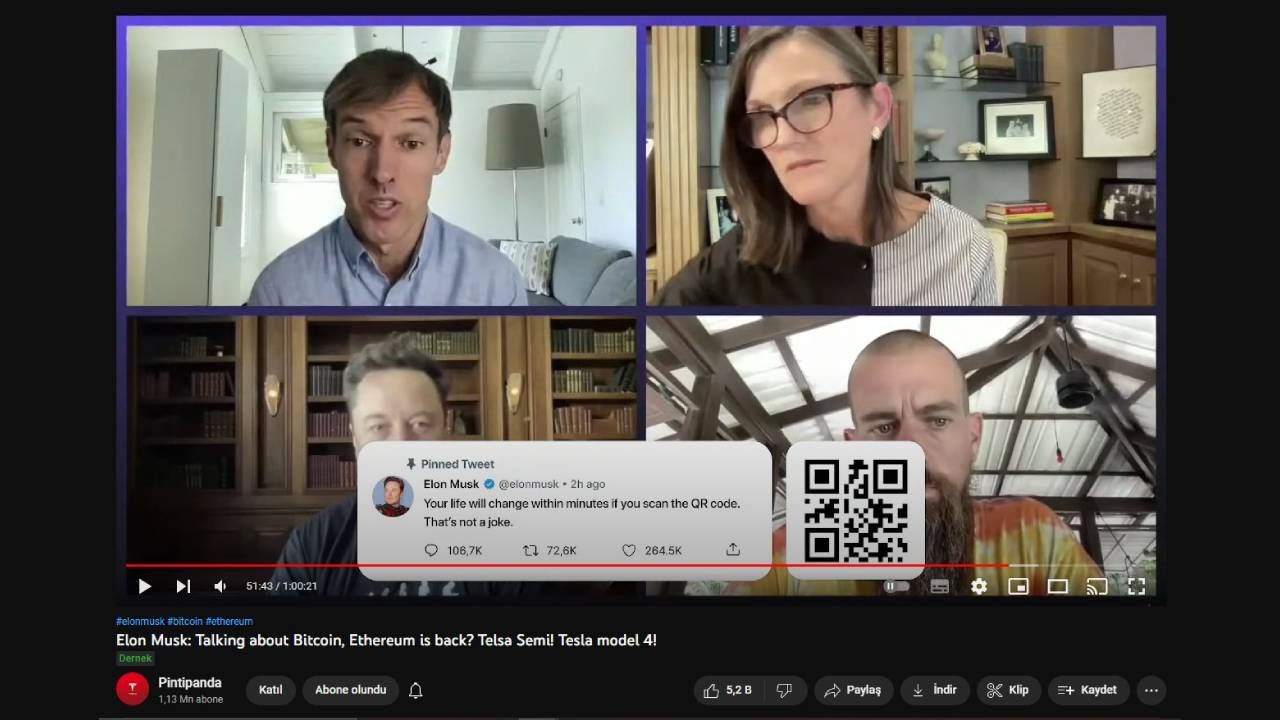Open more actions three-dot menu

[1151, 690]
